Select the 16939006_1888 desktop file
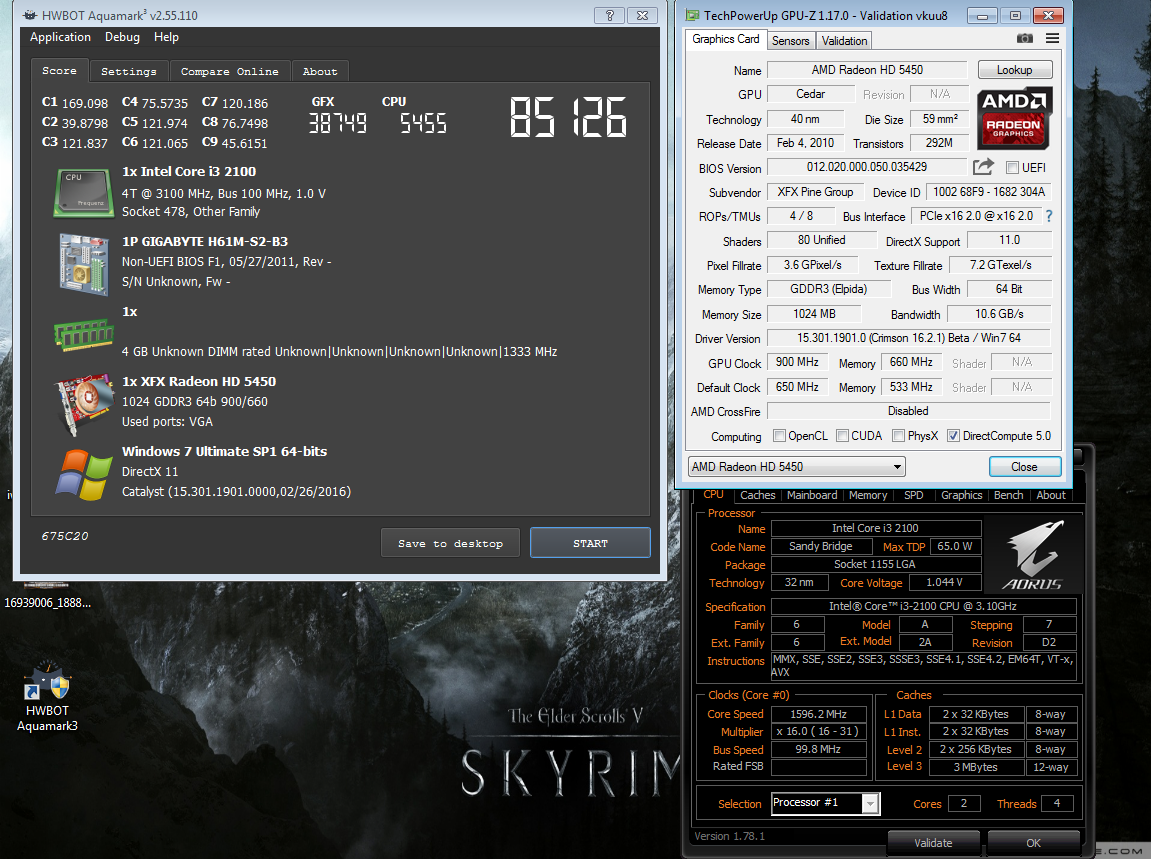Viewport: 1151px width, 859px height. click(48, 596)
